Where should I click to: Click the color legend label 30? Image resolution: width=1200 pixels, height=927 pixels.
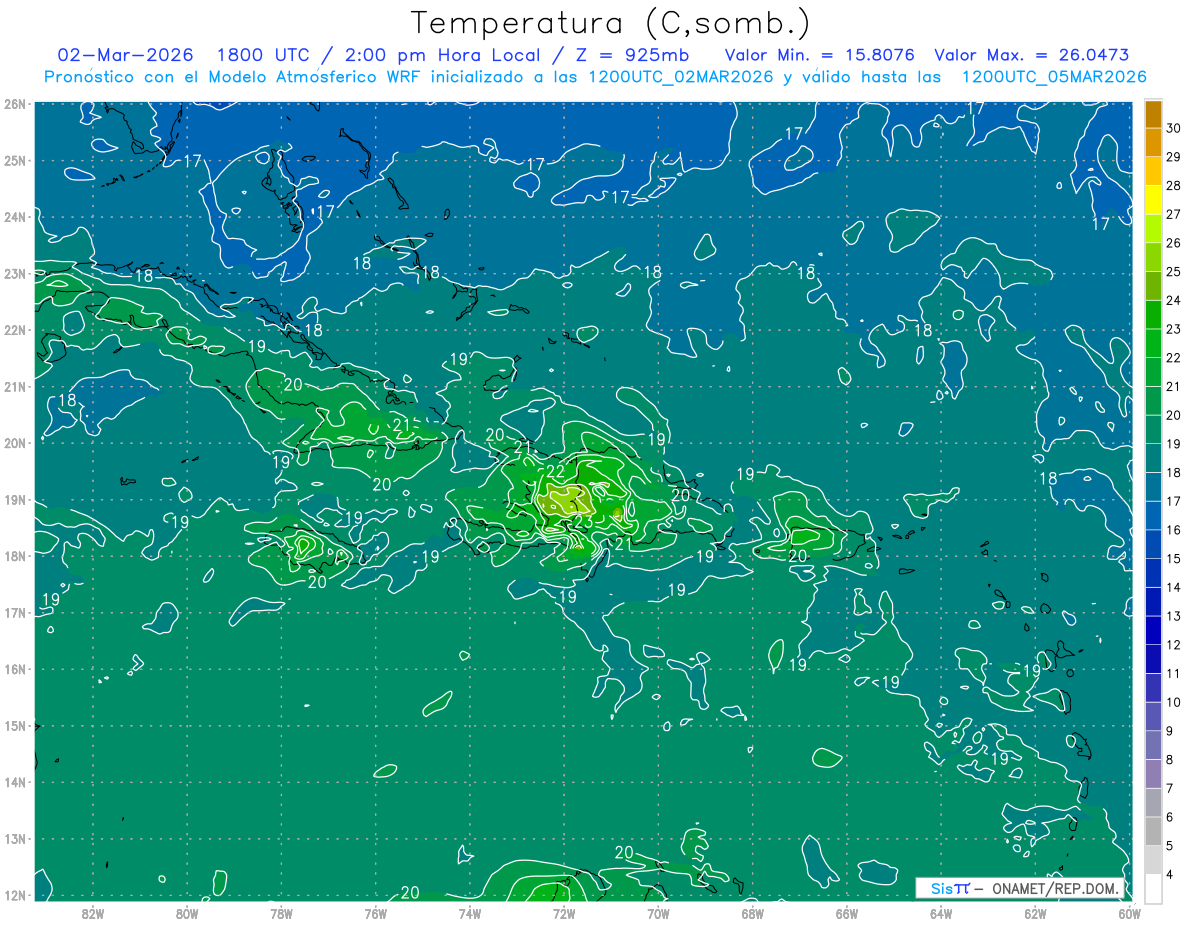(x=1174, y=127)
